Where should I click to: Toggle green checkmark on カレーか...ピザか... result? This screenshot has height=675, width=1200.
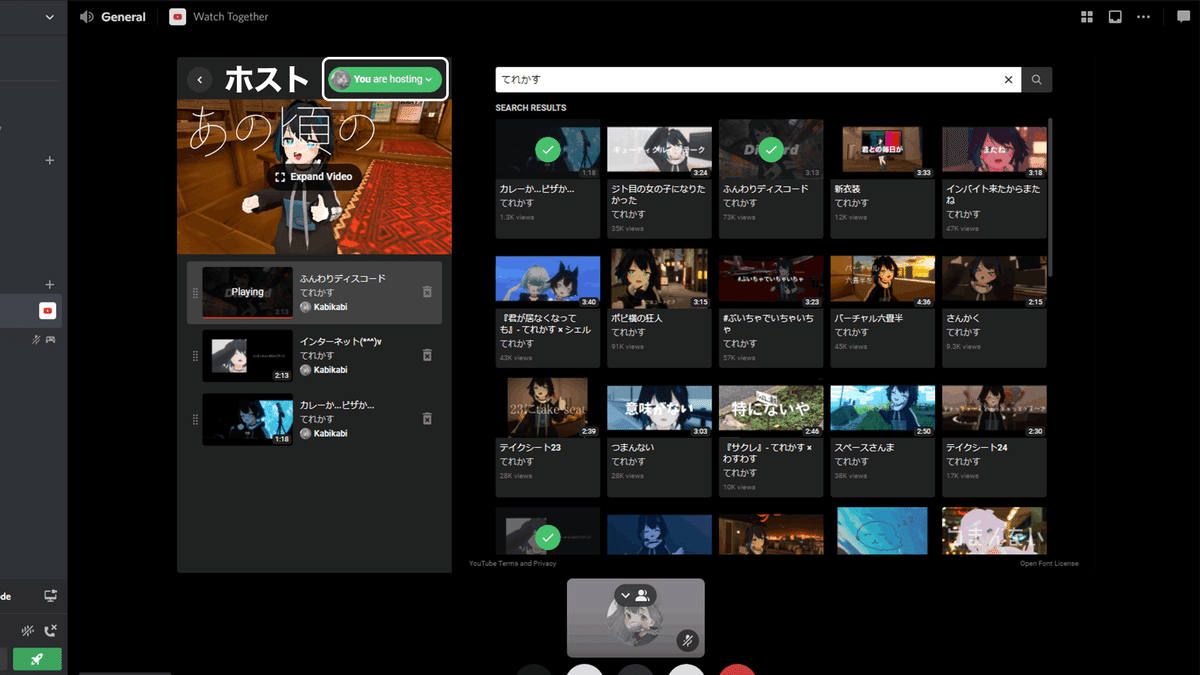point(547,150)
